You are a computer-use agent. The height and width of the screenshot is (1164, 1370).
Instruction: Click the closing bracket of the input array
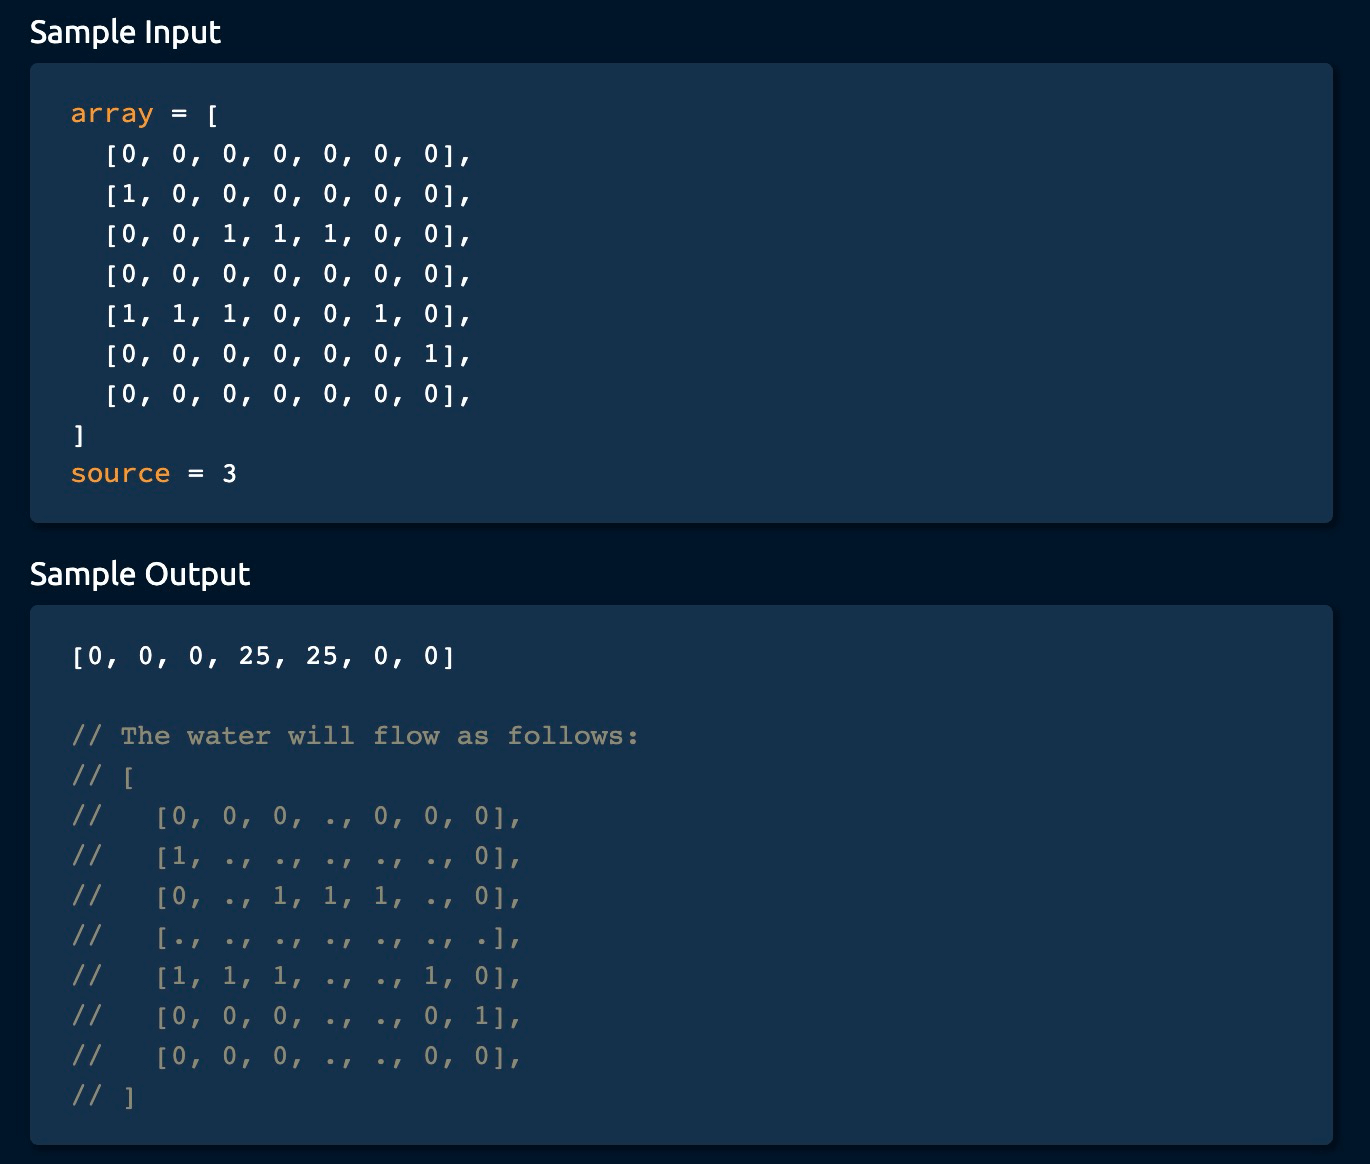(79, 435)
